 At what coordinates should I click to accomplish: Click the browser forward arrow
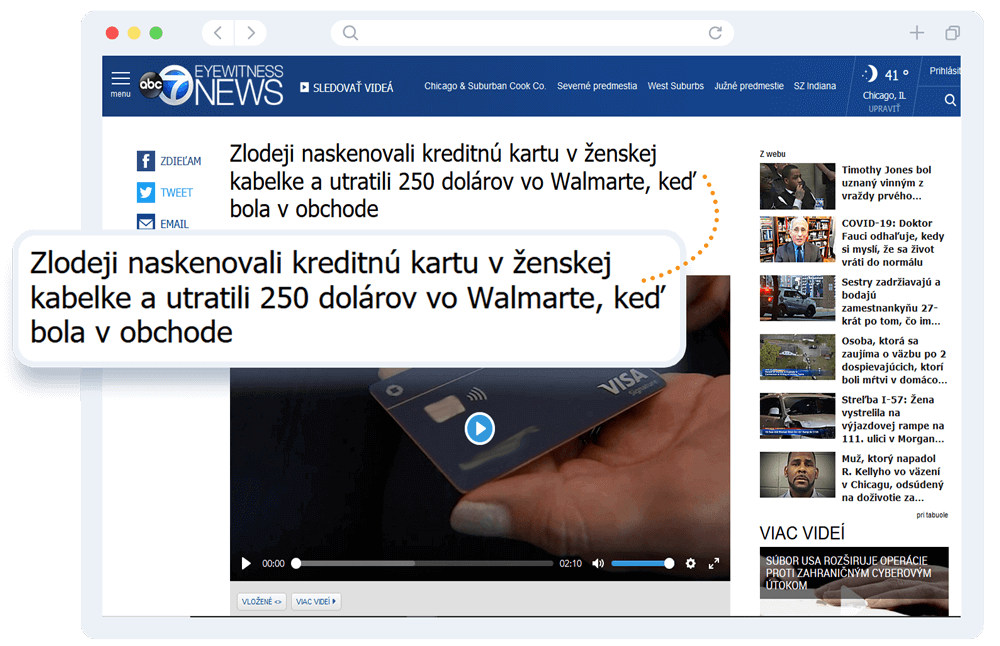[x=251, y=33]
